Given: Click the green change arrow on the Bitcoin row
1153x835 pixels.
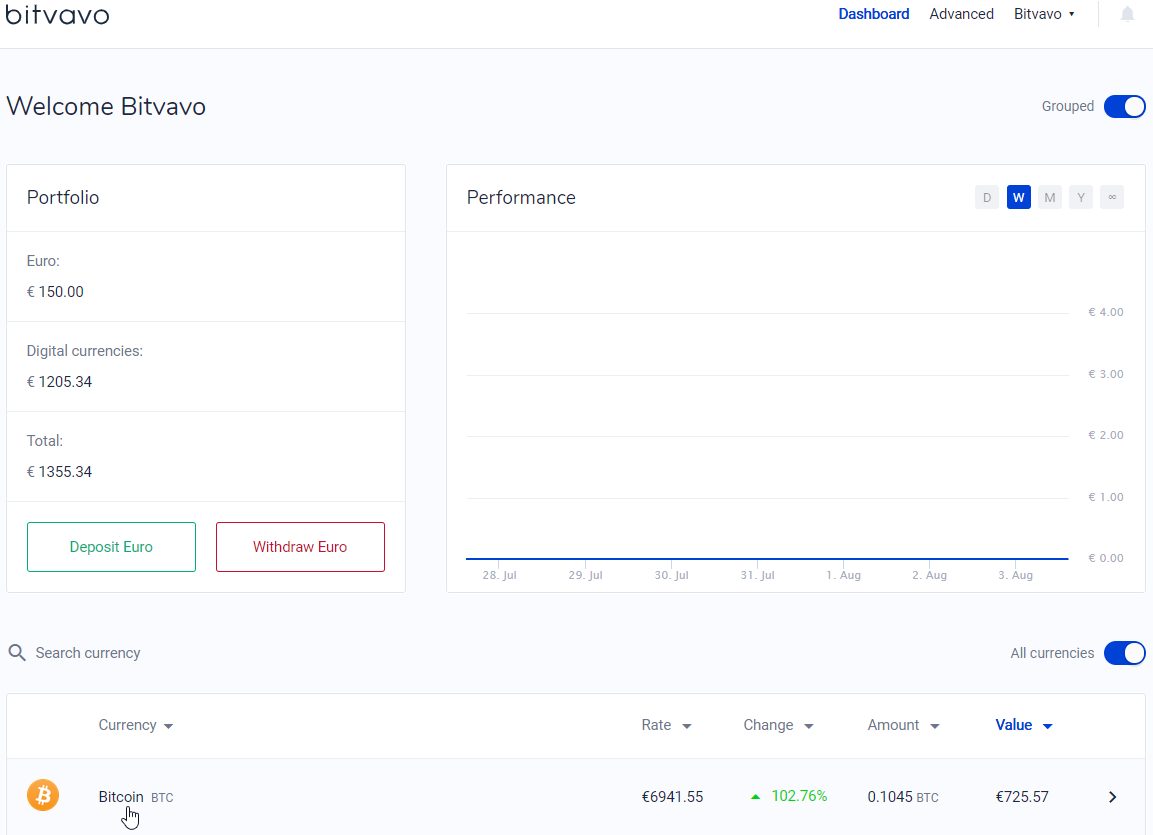Looking at the screenshot, I should click(755, 797).
